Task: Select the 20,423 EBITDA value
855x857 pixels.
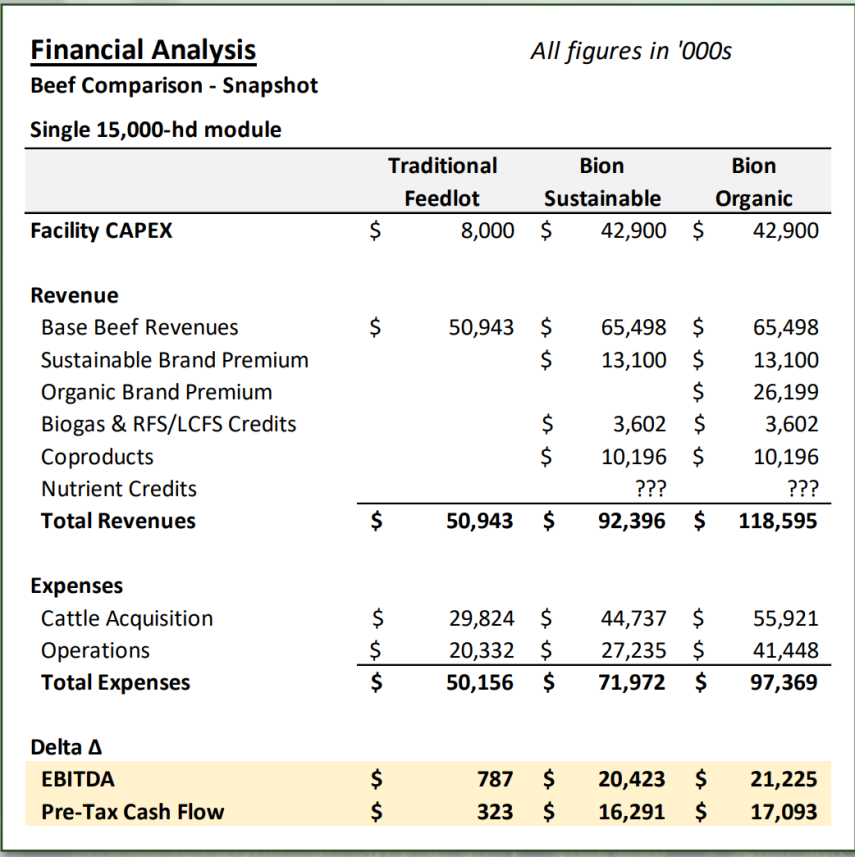Action: point(631,779)
